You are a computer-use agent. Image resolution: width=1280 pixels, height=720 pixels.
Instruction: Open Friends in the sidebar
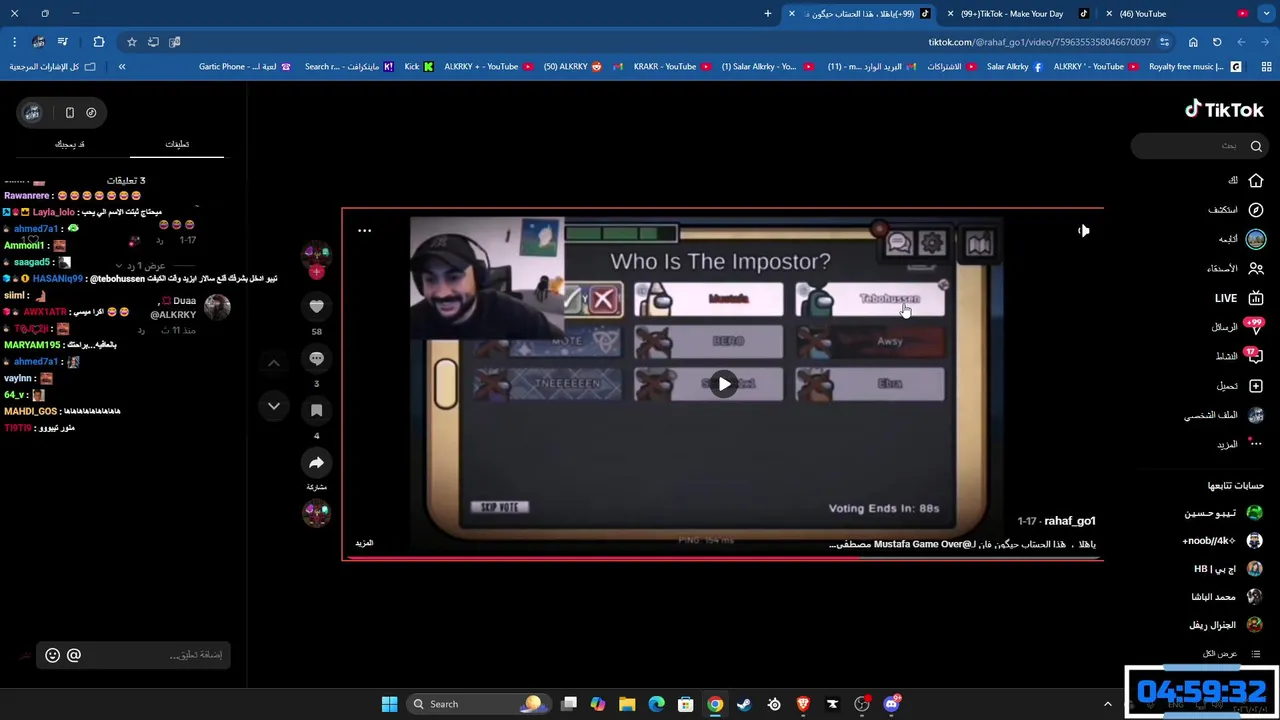[x=1236, y=268]
